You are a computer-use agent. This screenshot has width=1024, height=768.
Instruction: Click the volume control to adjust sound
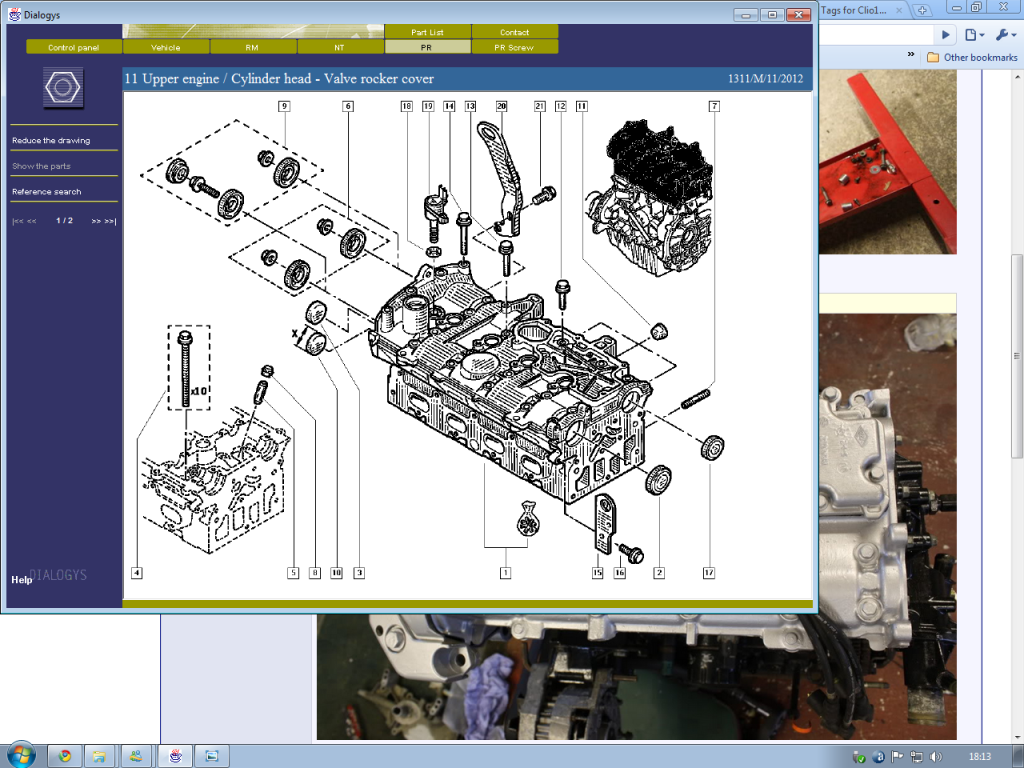point(936,755)
